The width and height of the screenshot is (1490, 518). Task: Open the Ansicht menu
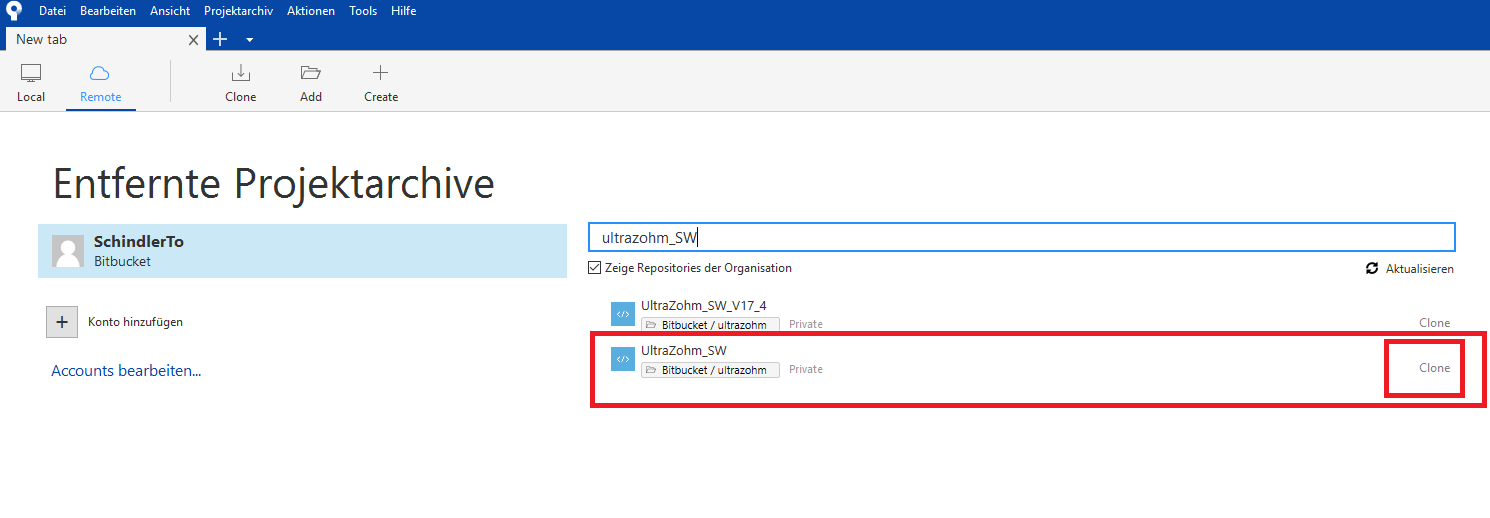(170, 11)
